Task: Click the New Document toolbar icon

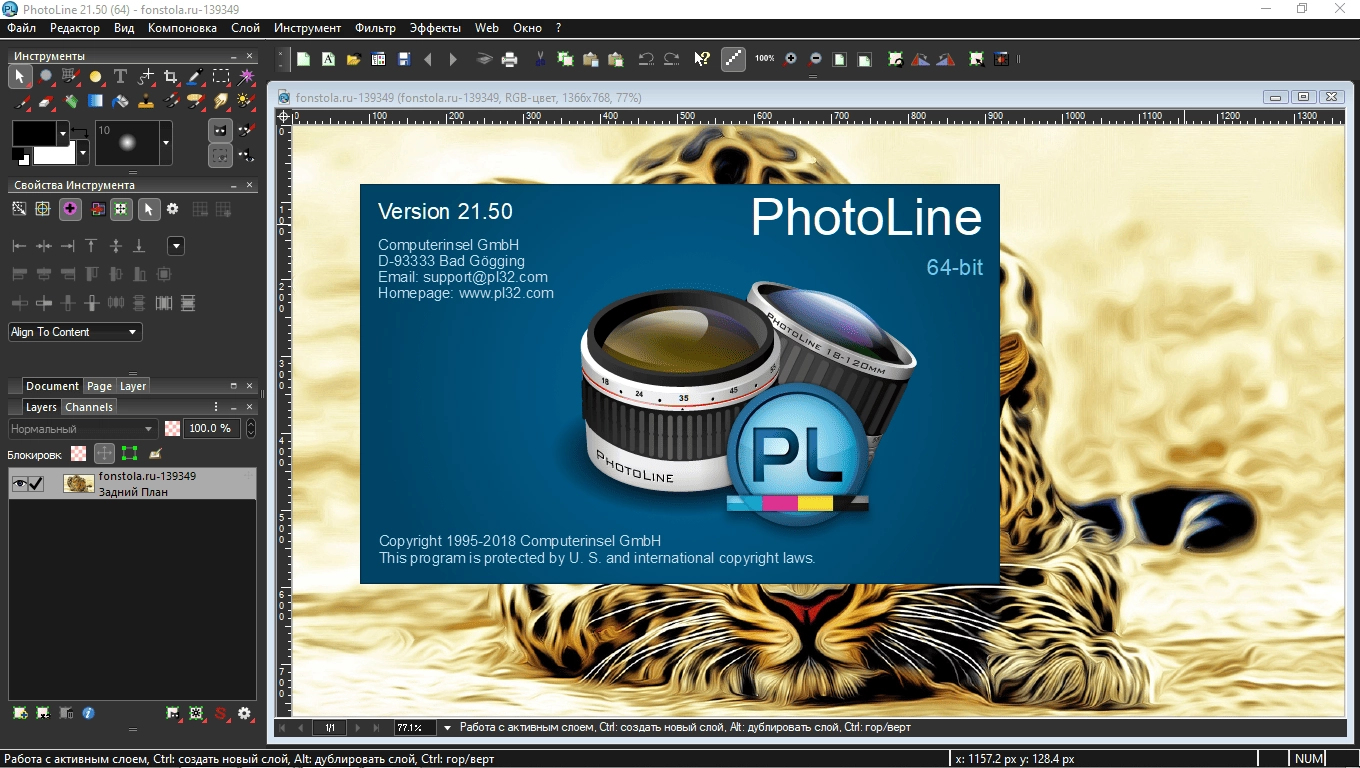Action: click(303, 59)
